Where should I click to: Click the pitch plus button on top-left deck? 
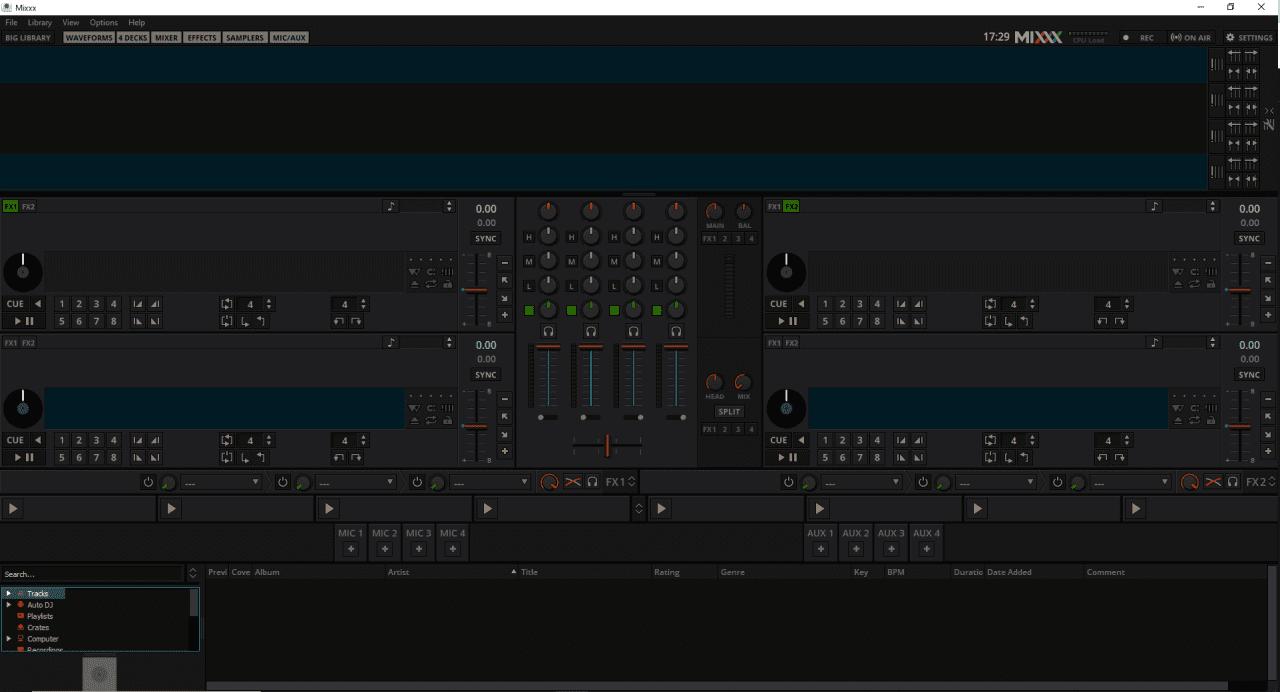tap(505, 315)
